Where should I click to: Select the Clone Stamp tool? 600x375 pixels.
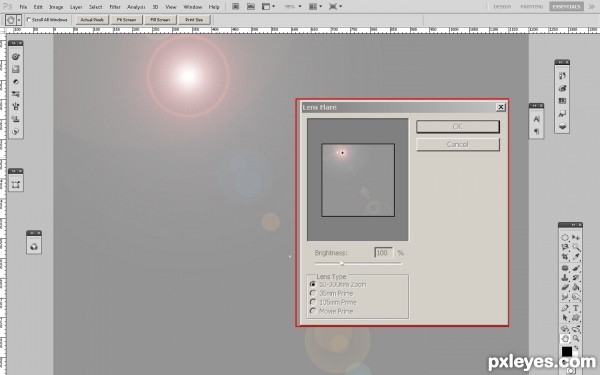pyautogui.click(x=565, y=277)
